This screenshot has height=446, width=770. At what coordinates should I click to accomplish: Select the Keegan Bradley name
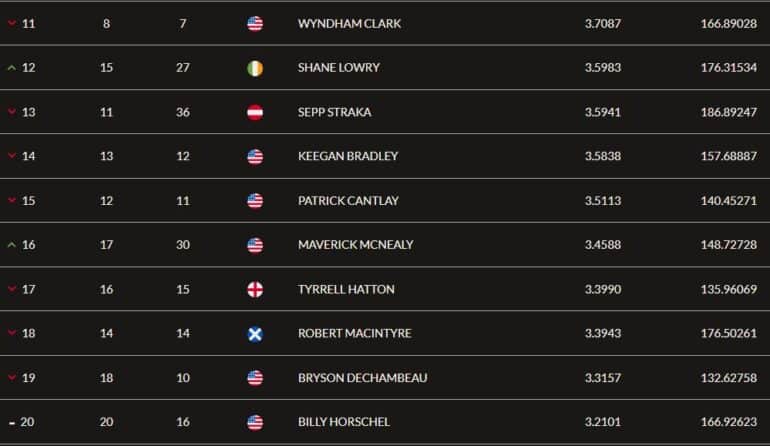348,156
